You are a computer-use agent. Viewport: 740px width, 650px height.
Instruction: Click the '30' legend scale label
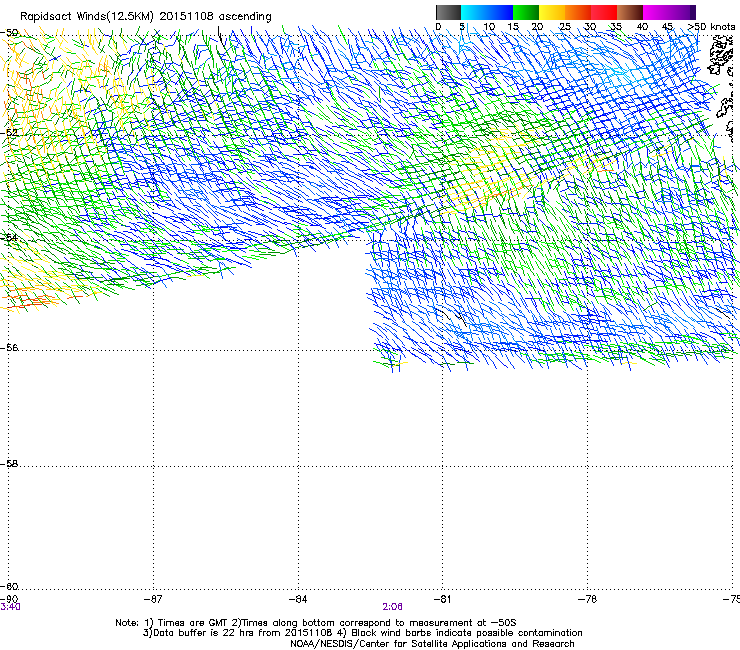(590, 27)
